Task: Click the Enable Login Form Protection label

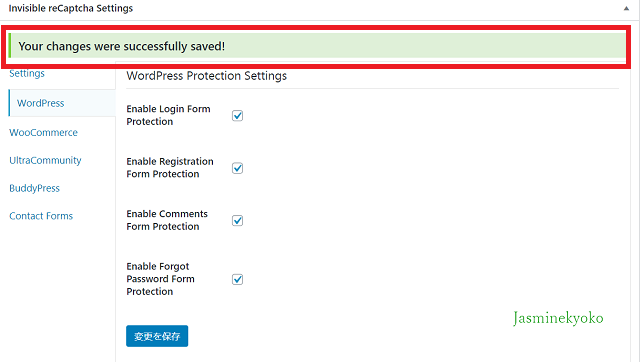Action: [168, 115]
